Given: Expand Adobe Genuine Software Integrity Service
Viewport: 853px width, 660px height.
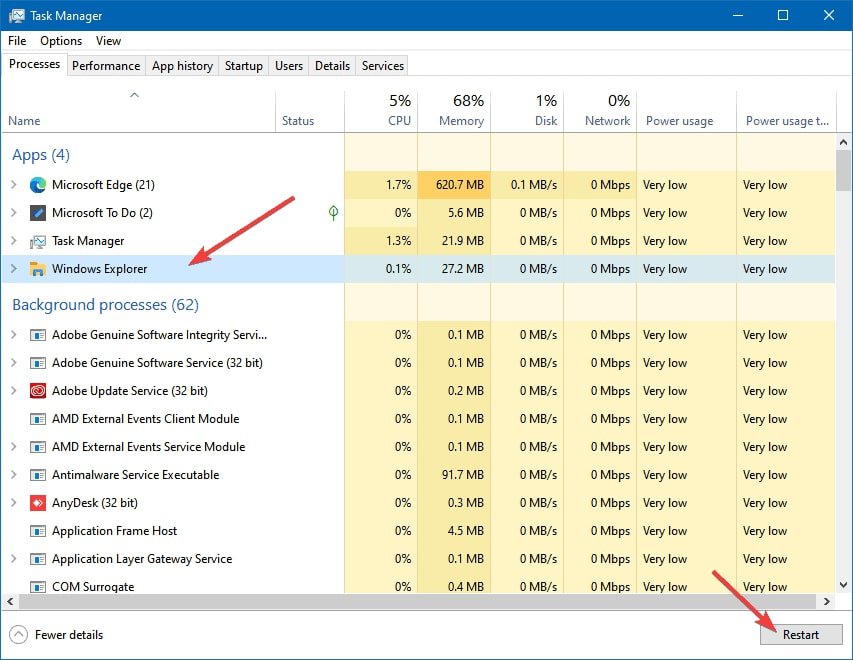Looking at the screenshot, I should (x=14, y=335).
